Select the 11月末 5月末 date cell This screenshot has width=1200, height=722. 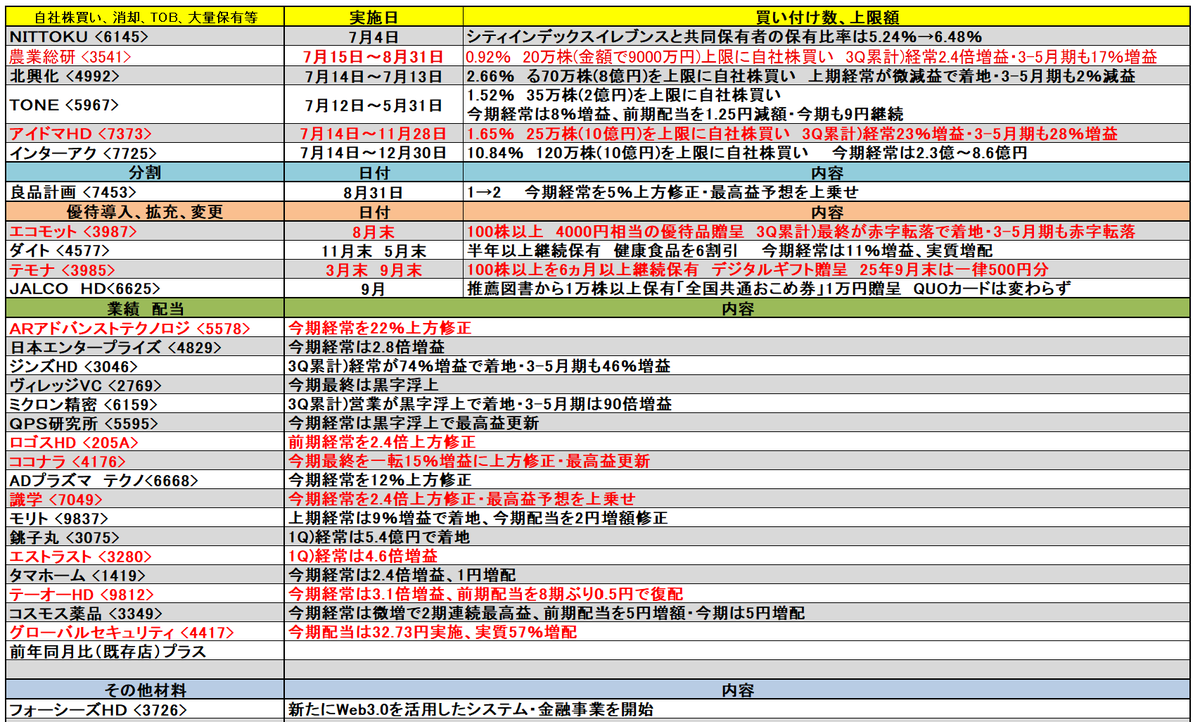point(374,250)
